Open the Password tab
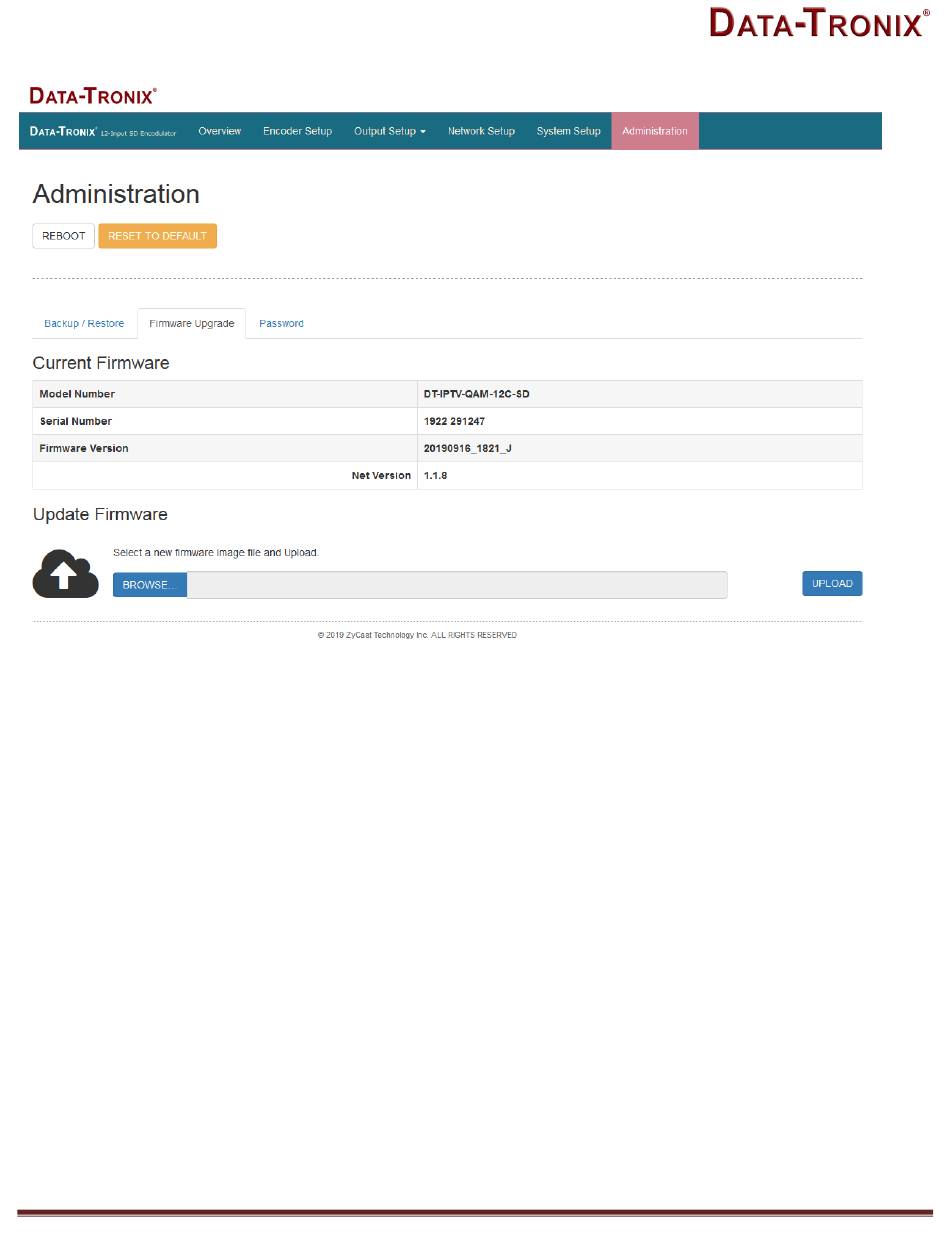Screen dimensions: 950x1254 281,323
